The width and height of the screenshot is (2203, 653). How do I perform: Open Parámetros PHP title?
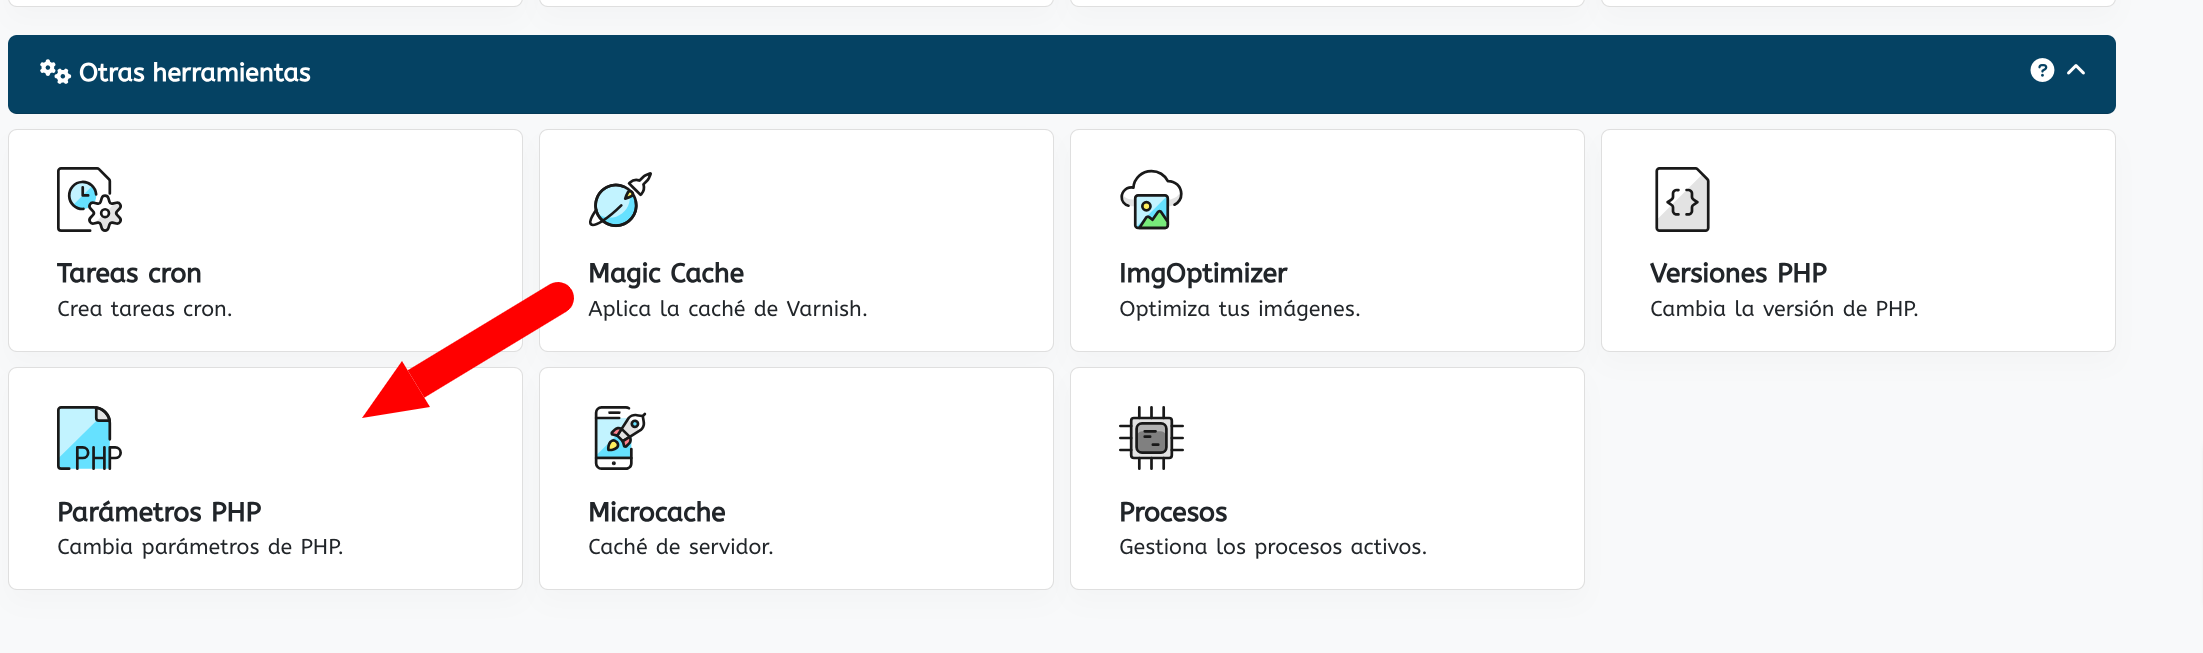tap(159, 512)
